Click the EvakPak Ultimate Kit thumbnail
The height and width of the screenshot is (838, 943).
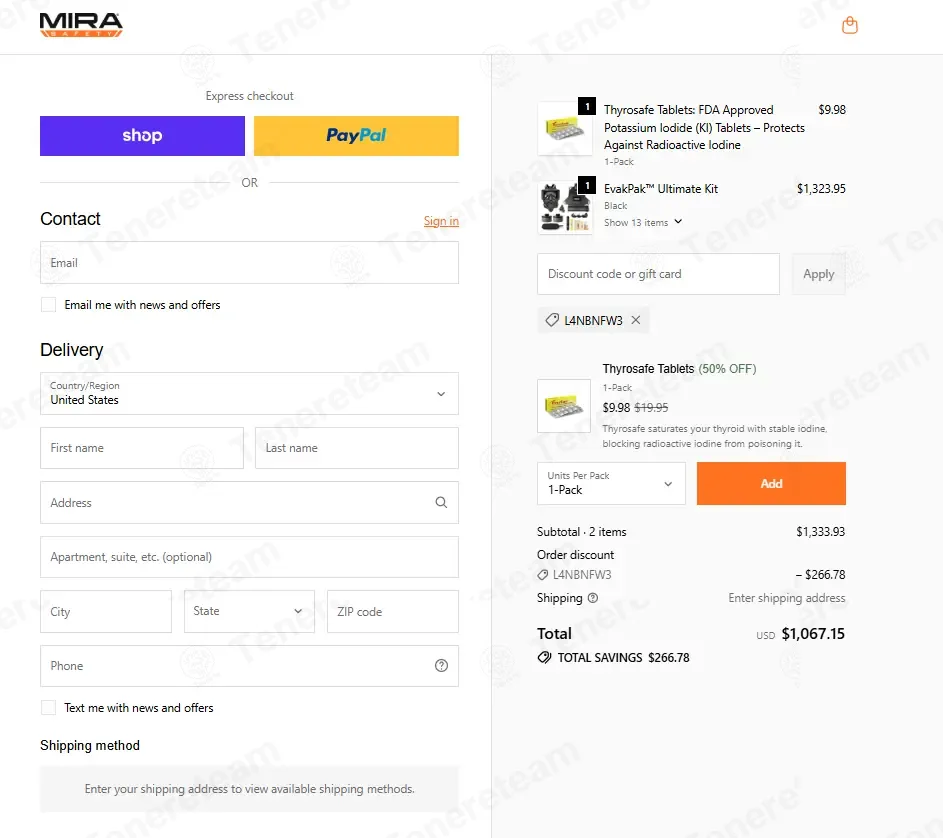[564, 208]
